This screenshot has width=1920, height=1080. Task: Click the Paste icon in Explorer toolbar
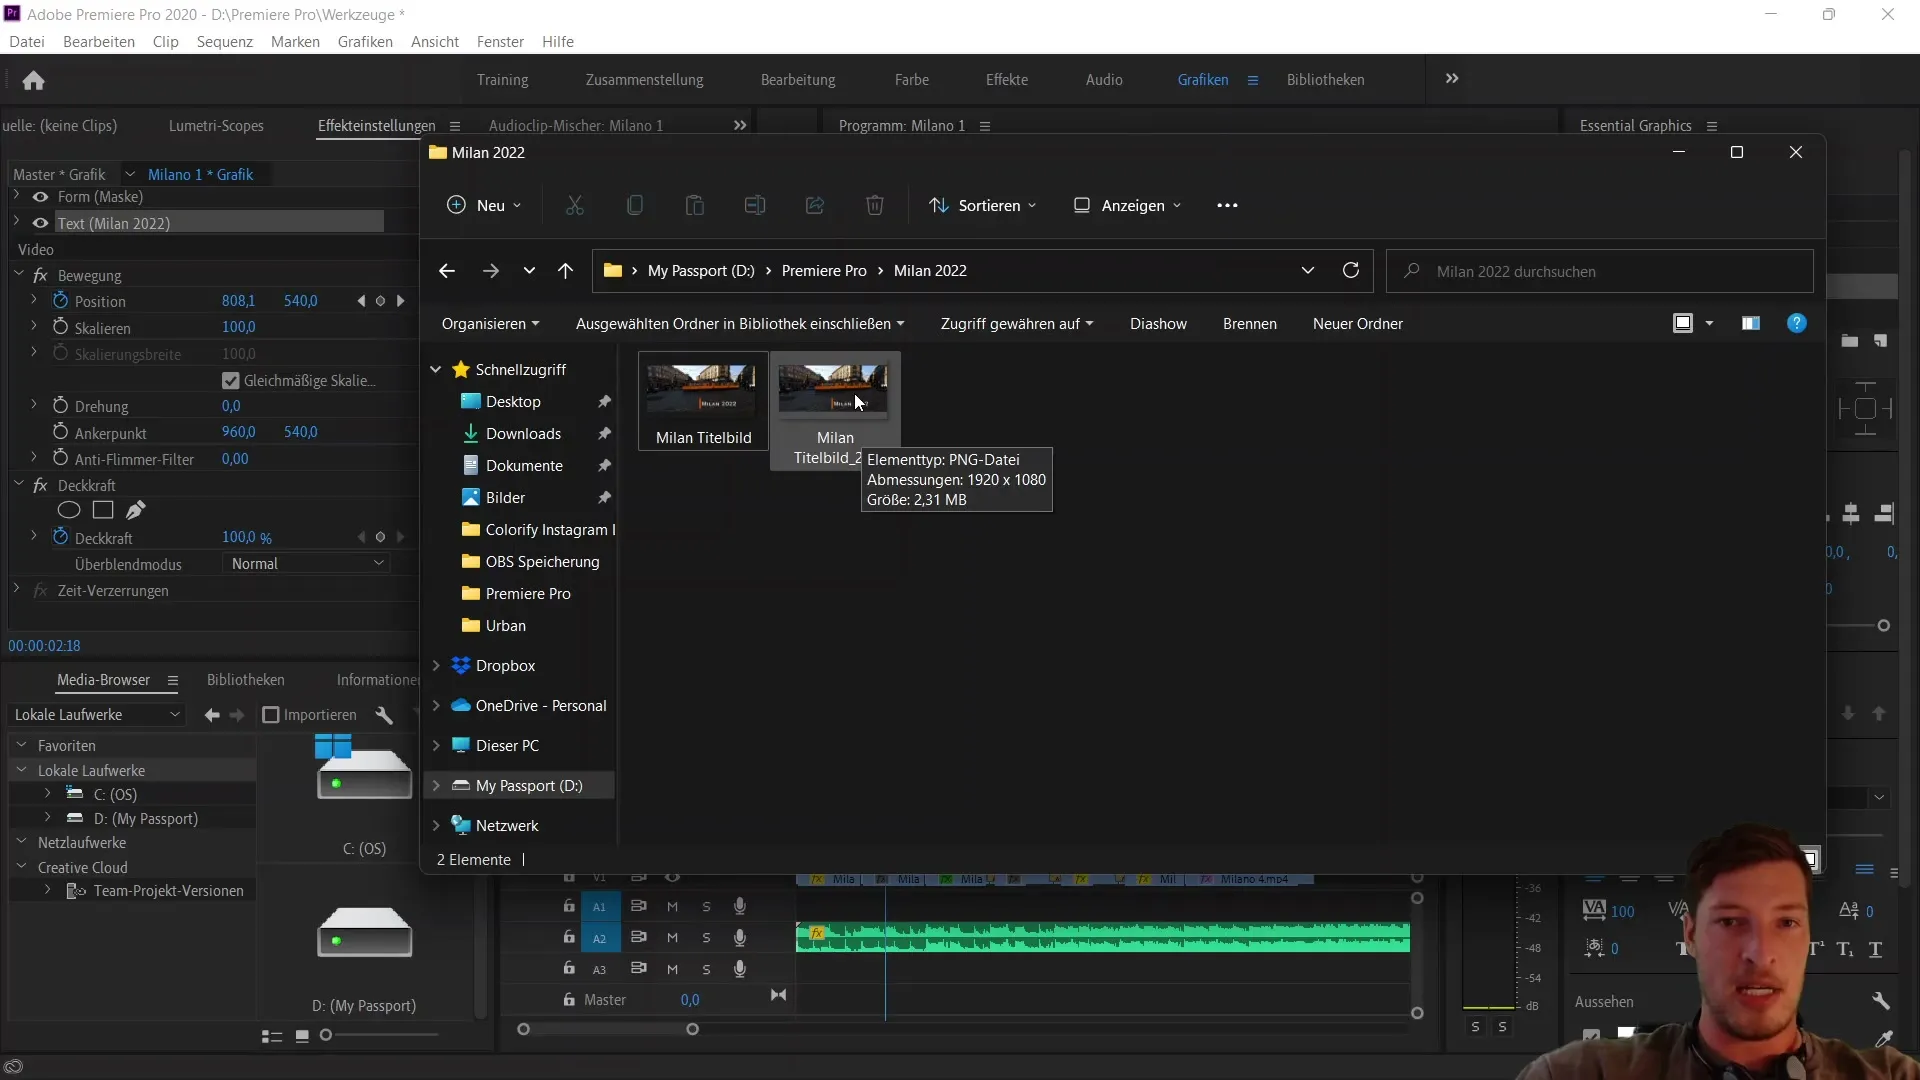point(694,205)
